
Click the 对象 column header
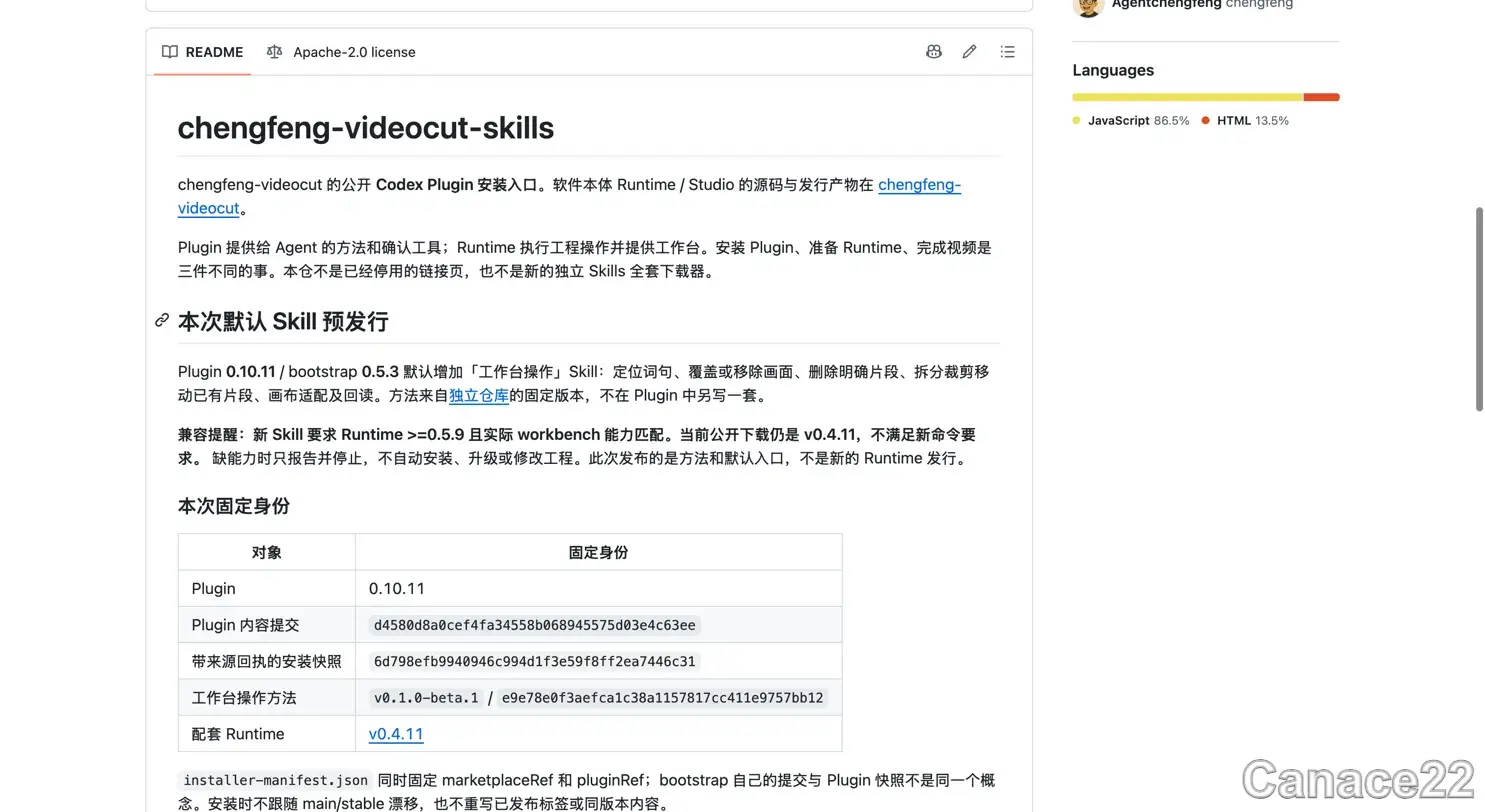[x=267, y=552]
